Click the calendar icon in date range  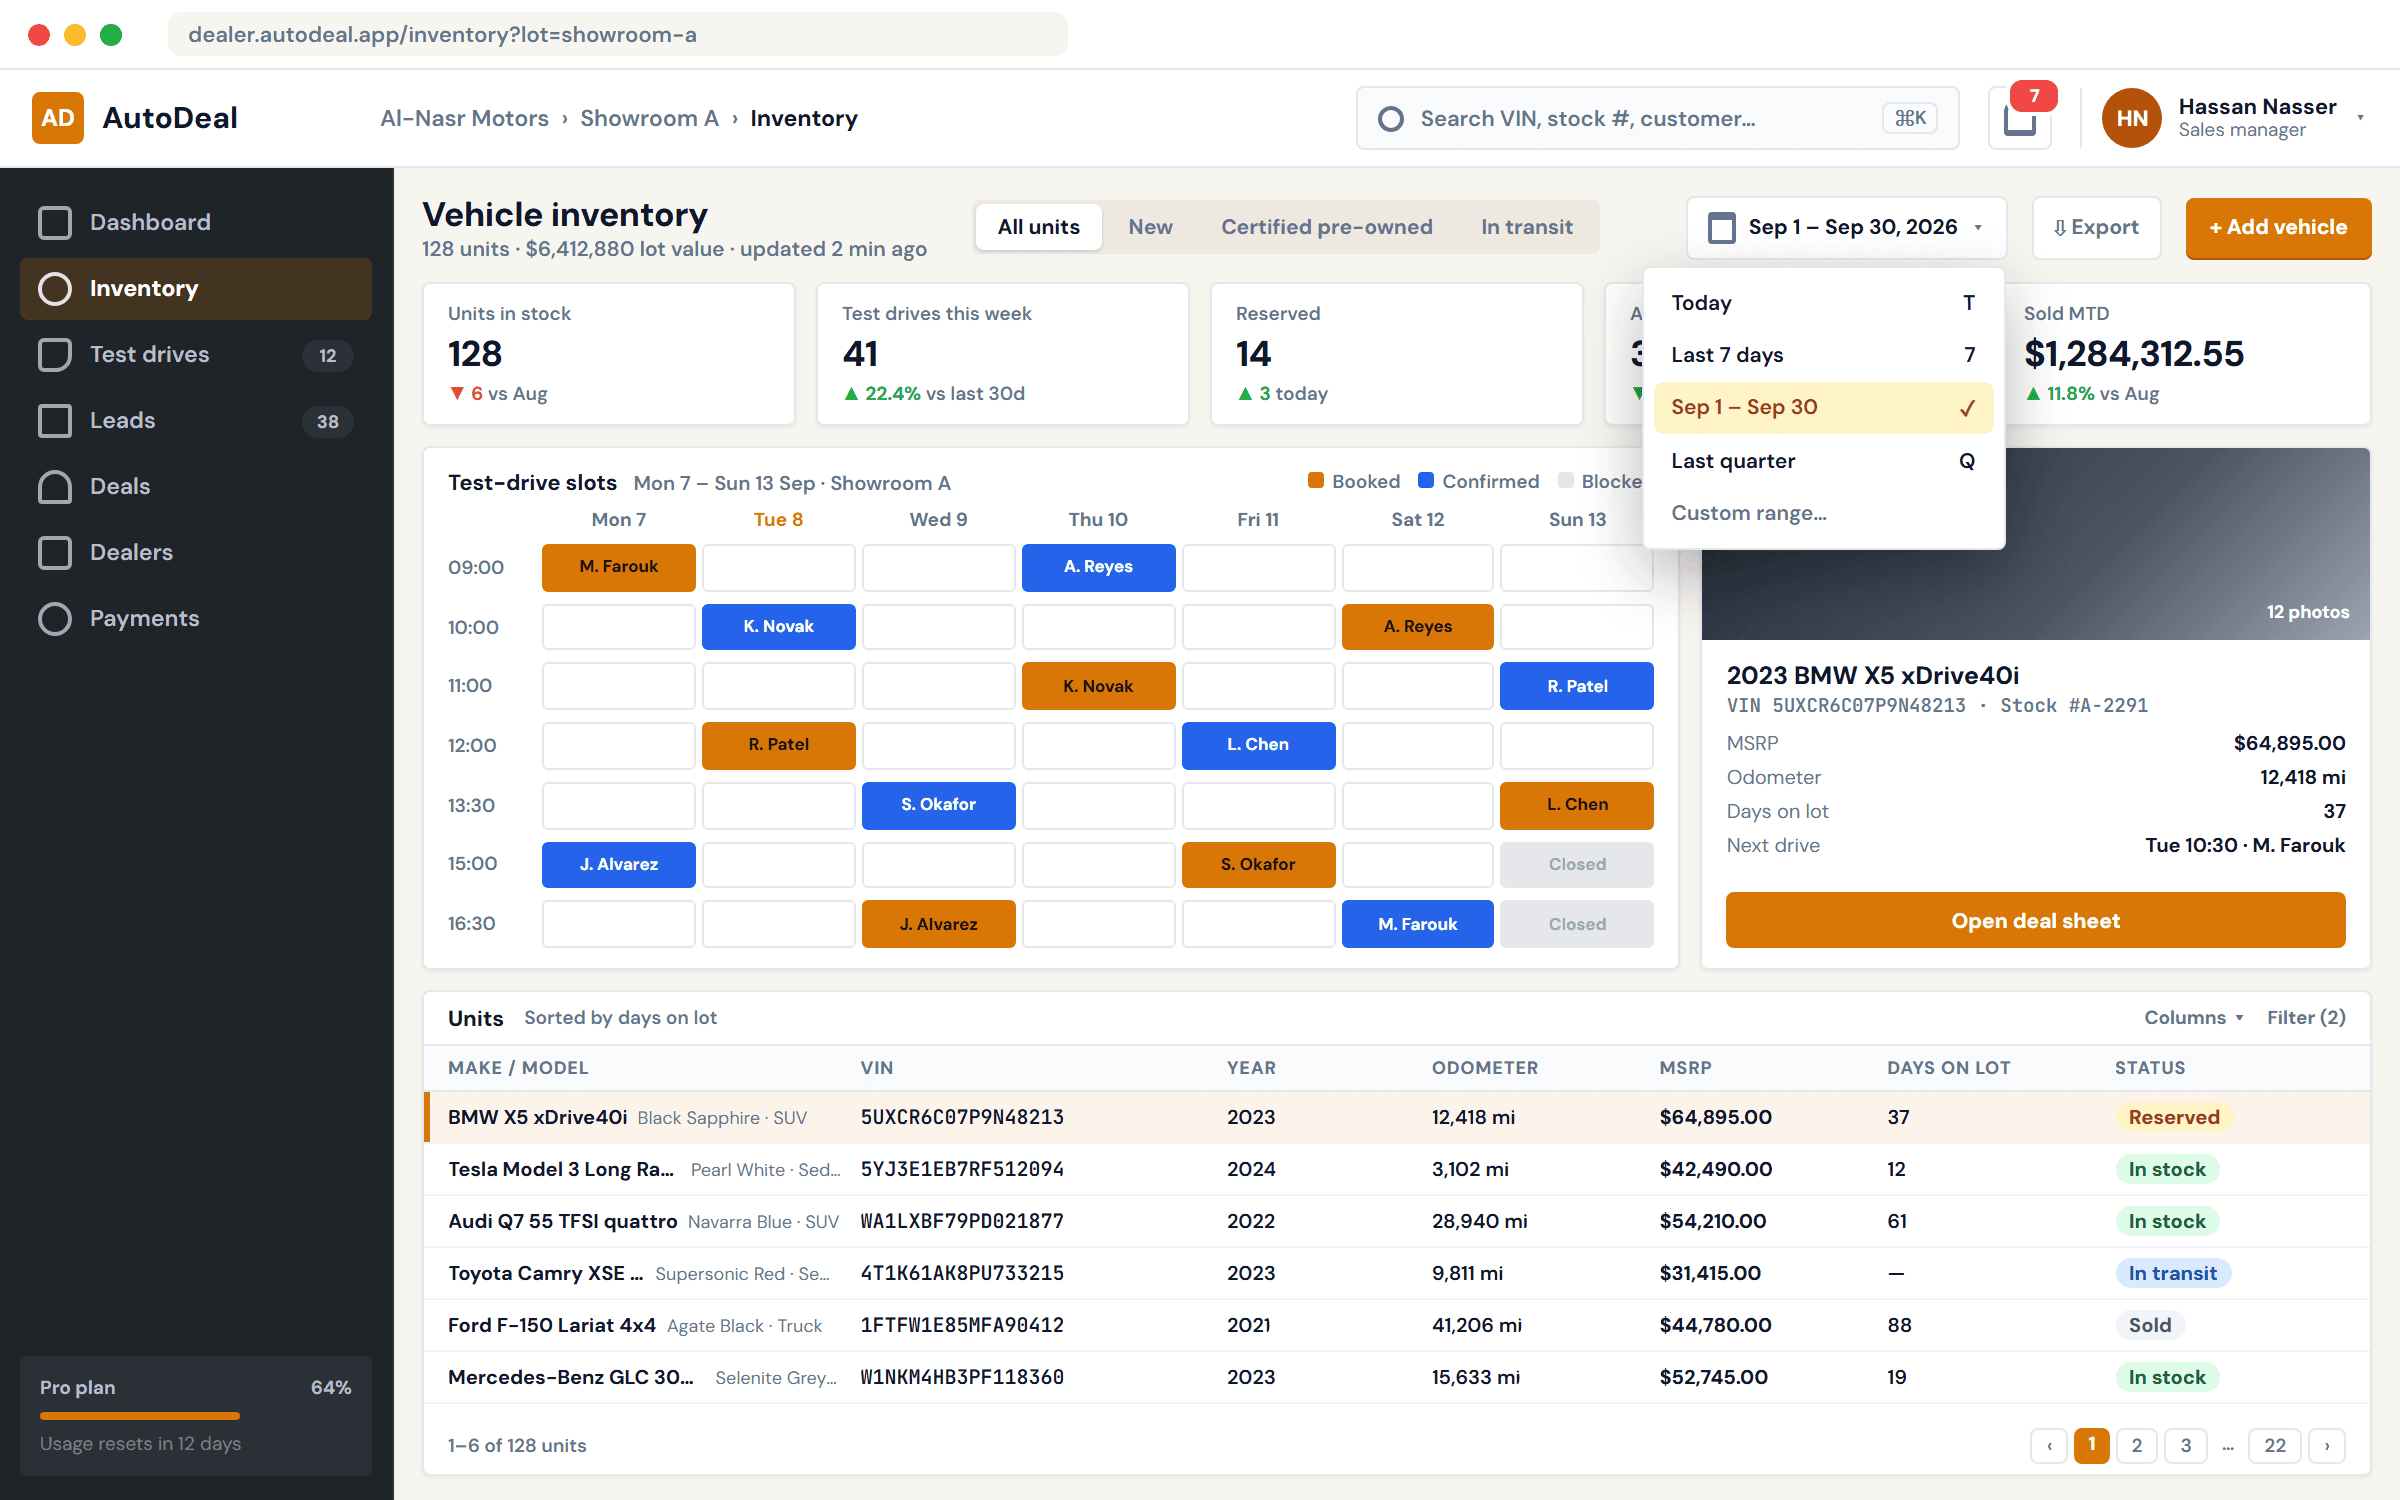coord(1721,228)
